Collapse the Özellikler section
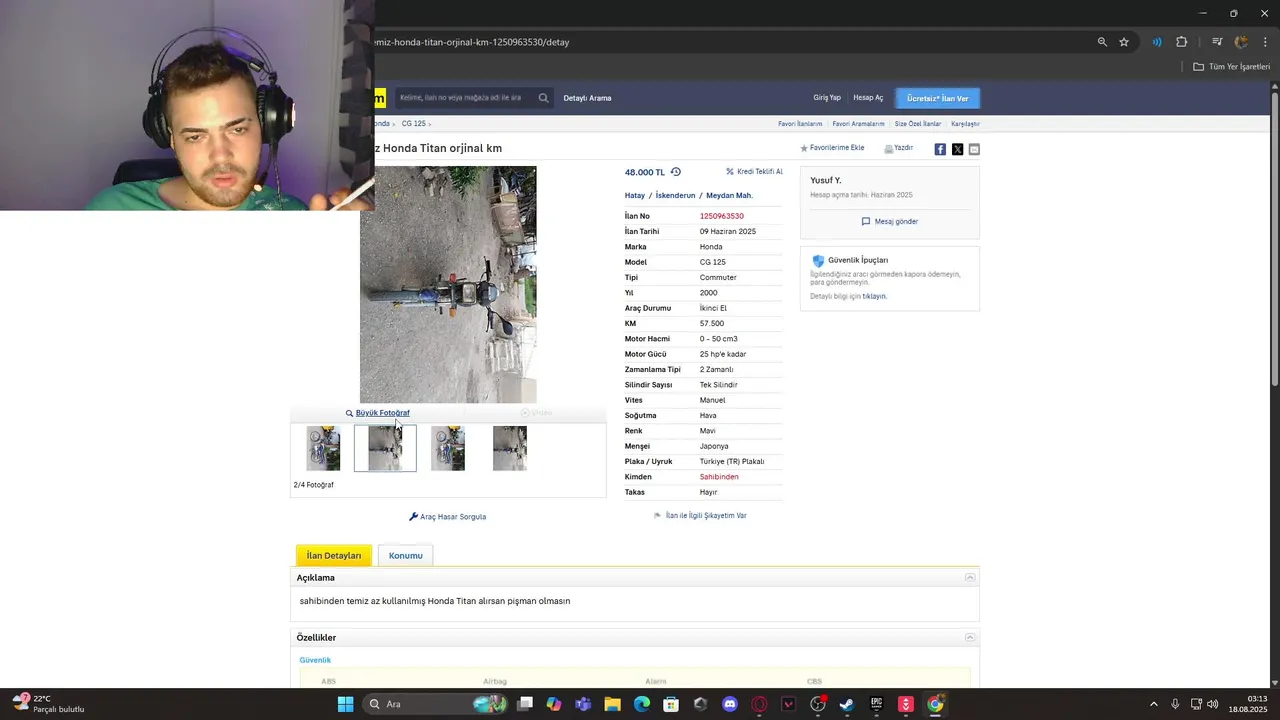Image resolution: width=1280 pixels, height=720 pixels. (969, 638)
